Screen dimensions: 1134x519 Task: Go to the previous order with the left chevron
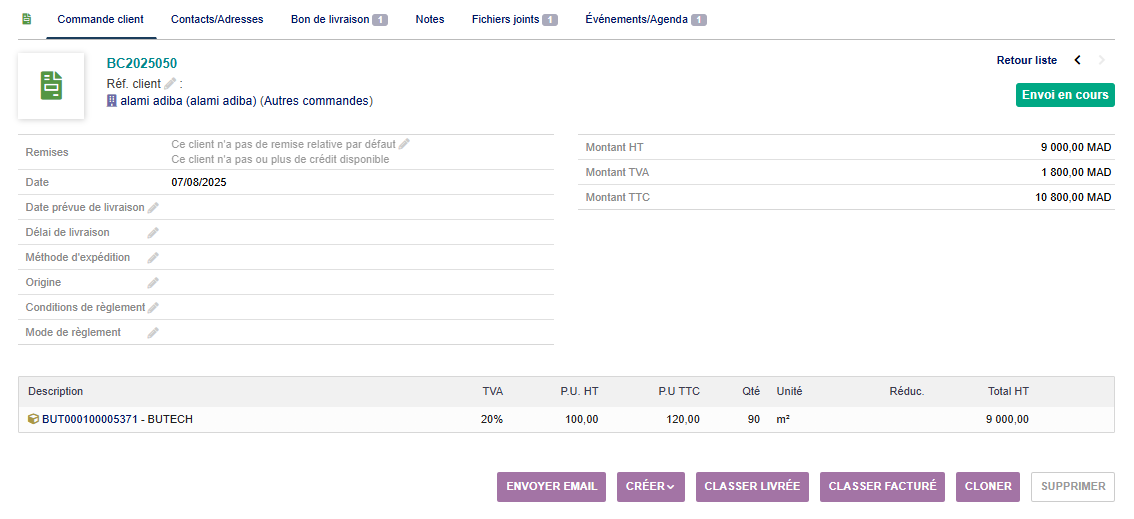pos(1077,60)
